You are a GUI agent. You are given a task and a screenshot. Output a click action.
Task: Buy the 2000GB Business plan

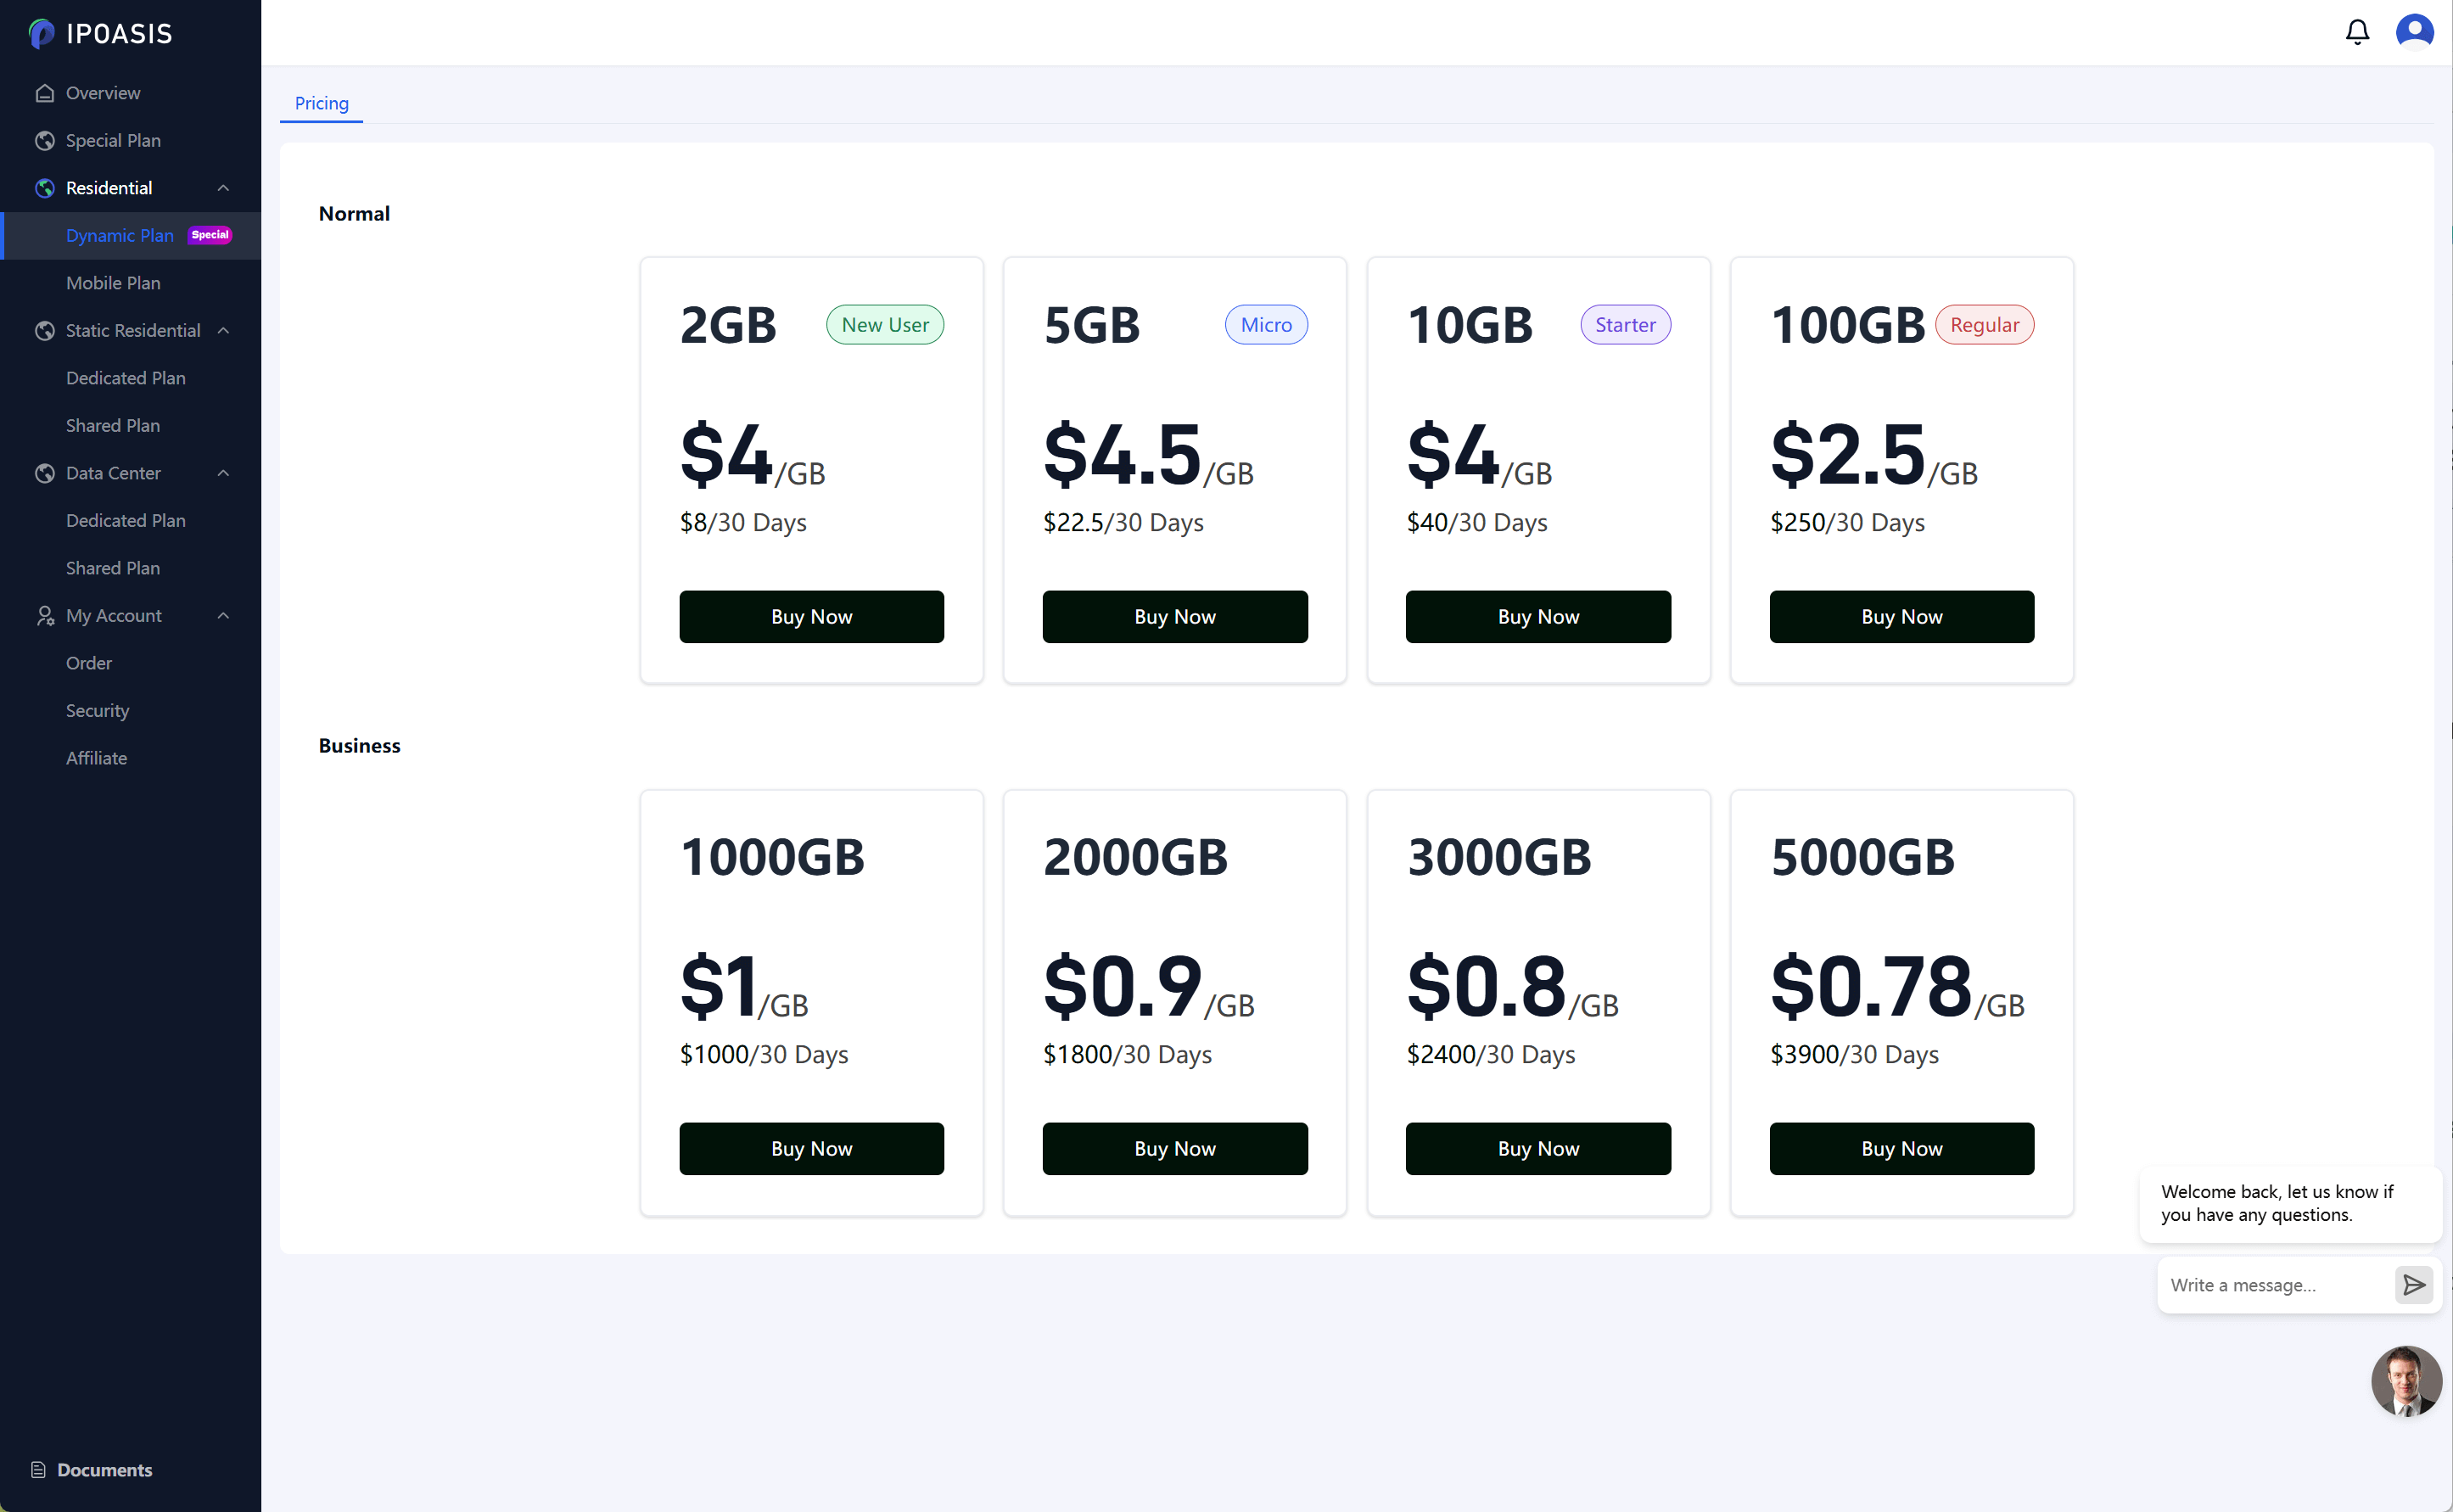[1174, 1149]
